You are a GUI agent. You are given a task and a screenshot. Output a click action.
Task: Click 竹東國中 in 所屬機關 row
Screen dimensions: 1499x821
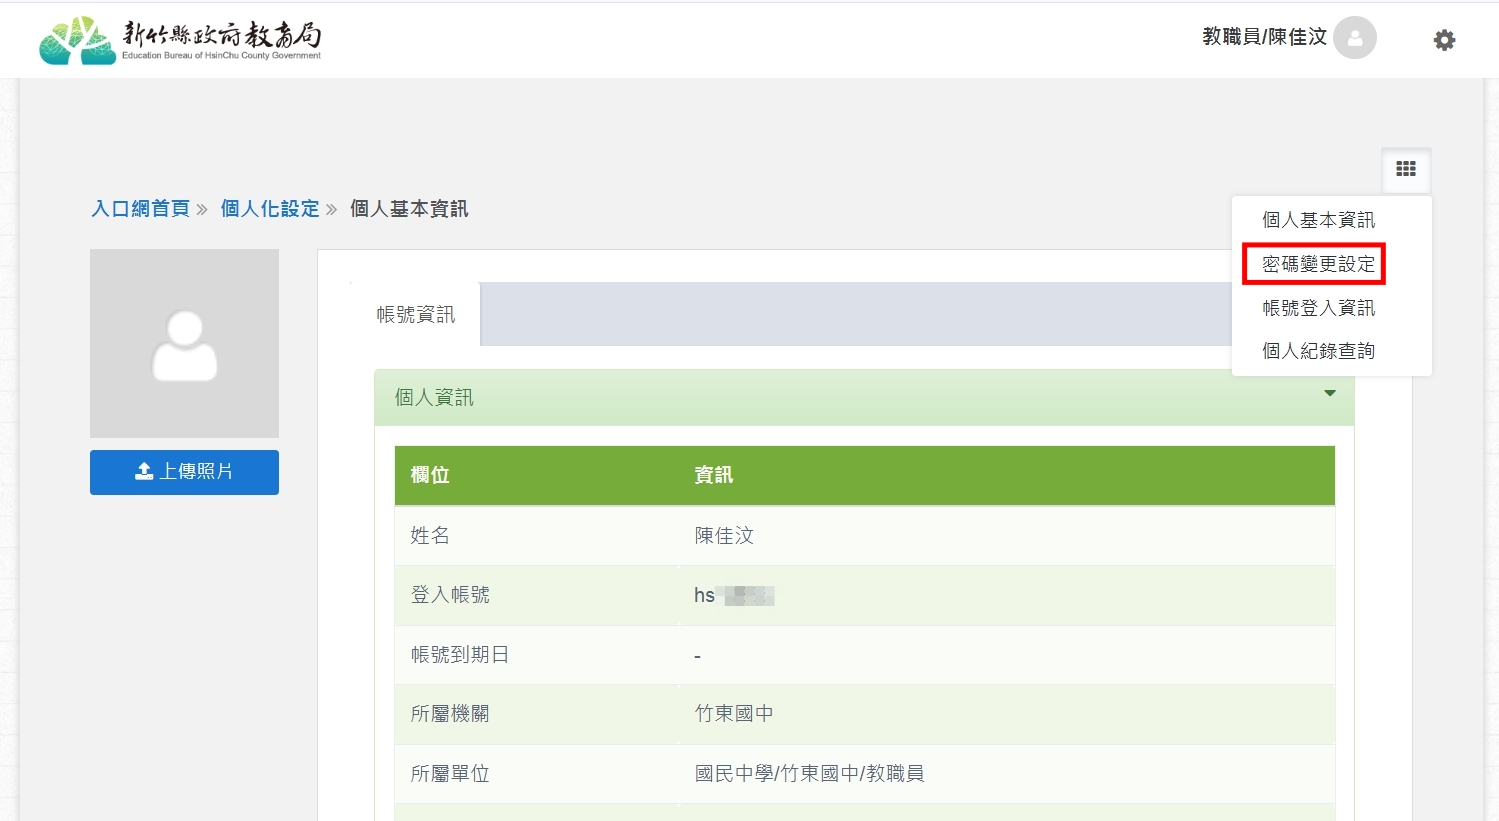click(x=734, y=714)
